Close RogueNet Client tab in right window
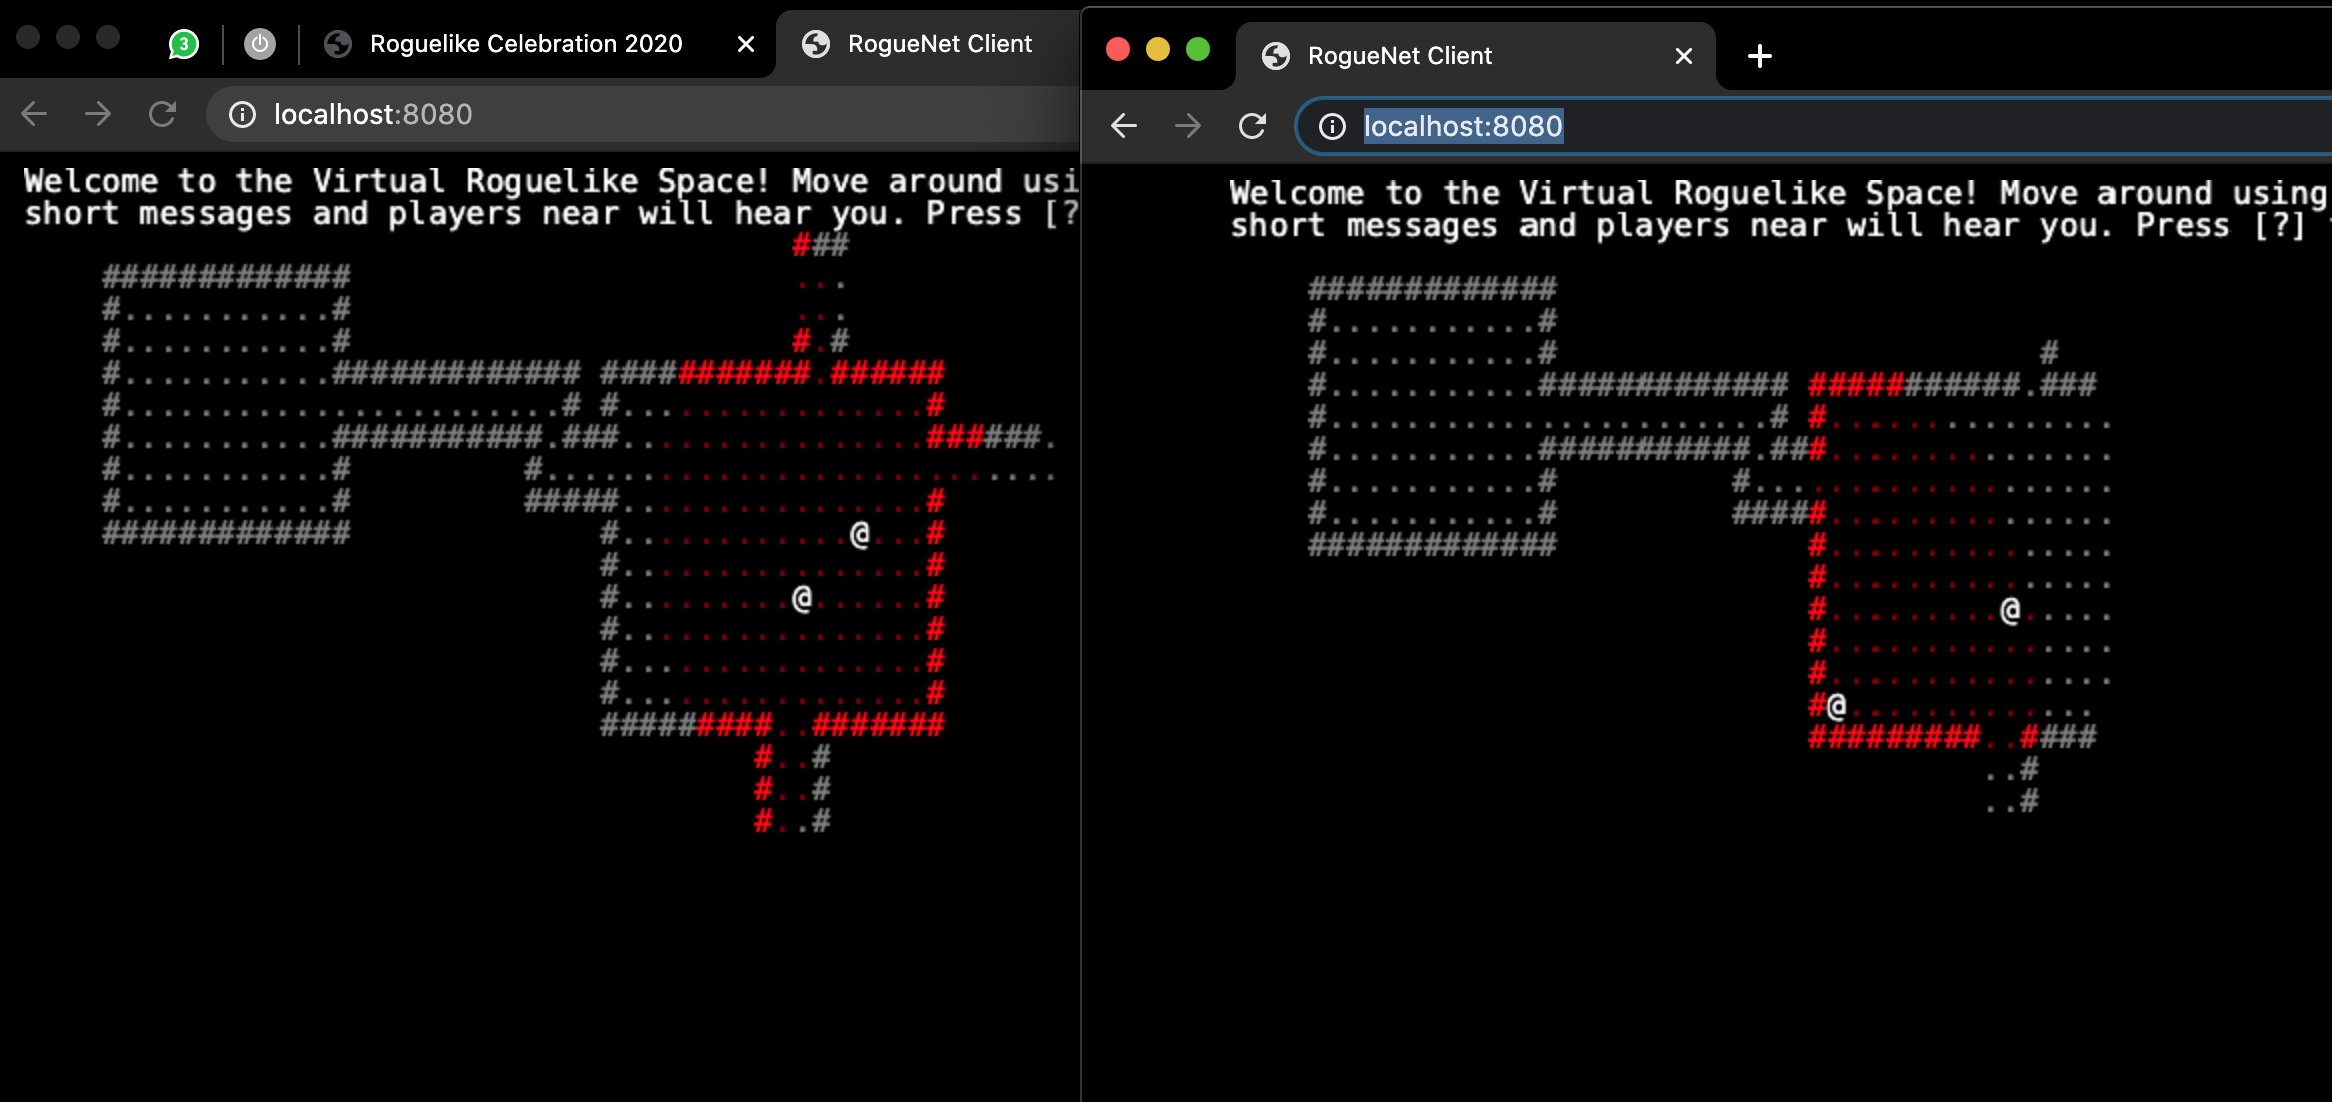The image size is (2332, 1102). pos(1684,56)
